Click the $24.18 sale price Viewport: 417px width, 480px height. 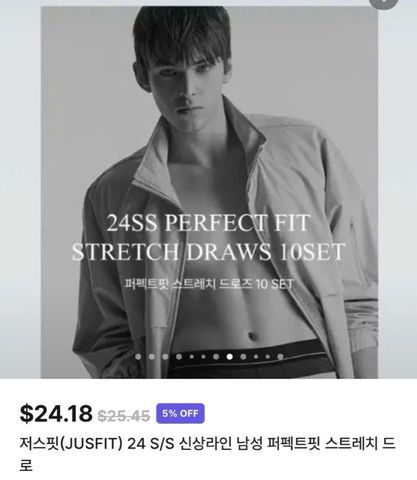(56, 414)
